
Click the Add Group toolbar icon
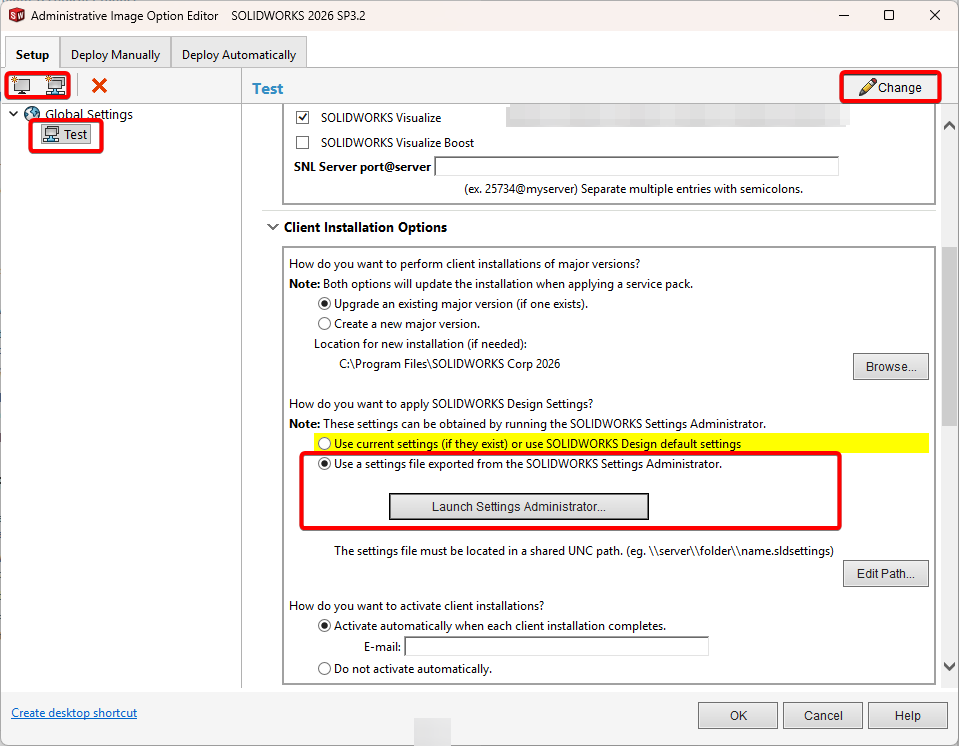tap(55, 86)
